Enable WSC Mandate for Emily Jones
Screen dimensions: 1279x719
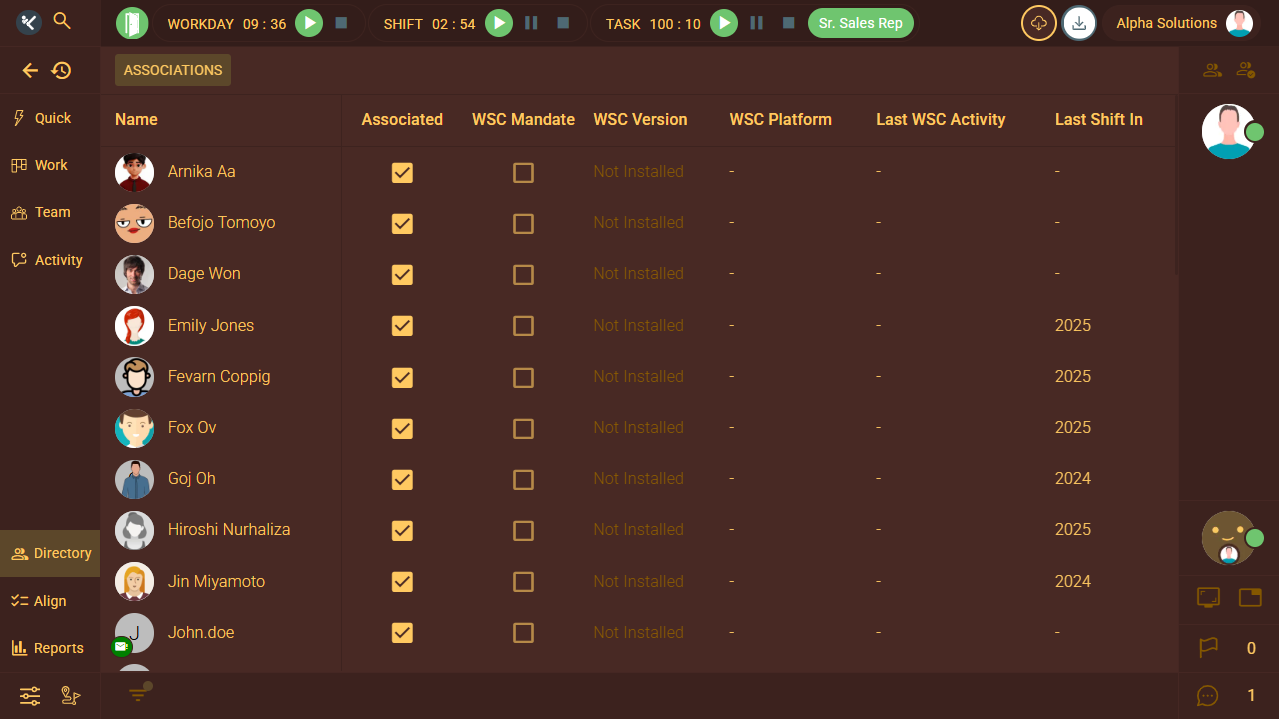[523, 326]
